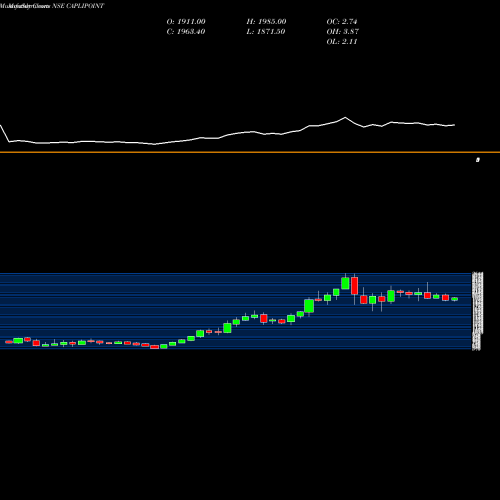Click the high price label H: 1985.00
Image resolution: width=500 pixels, height=500 pixels.
point(266,22)
